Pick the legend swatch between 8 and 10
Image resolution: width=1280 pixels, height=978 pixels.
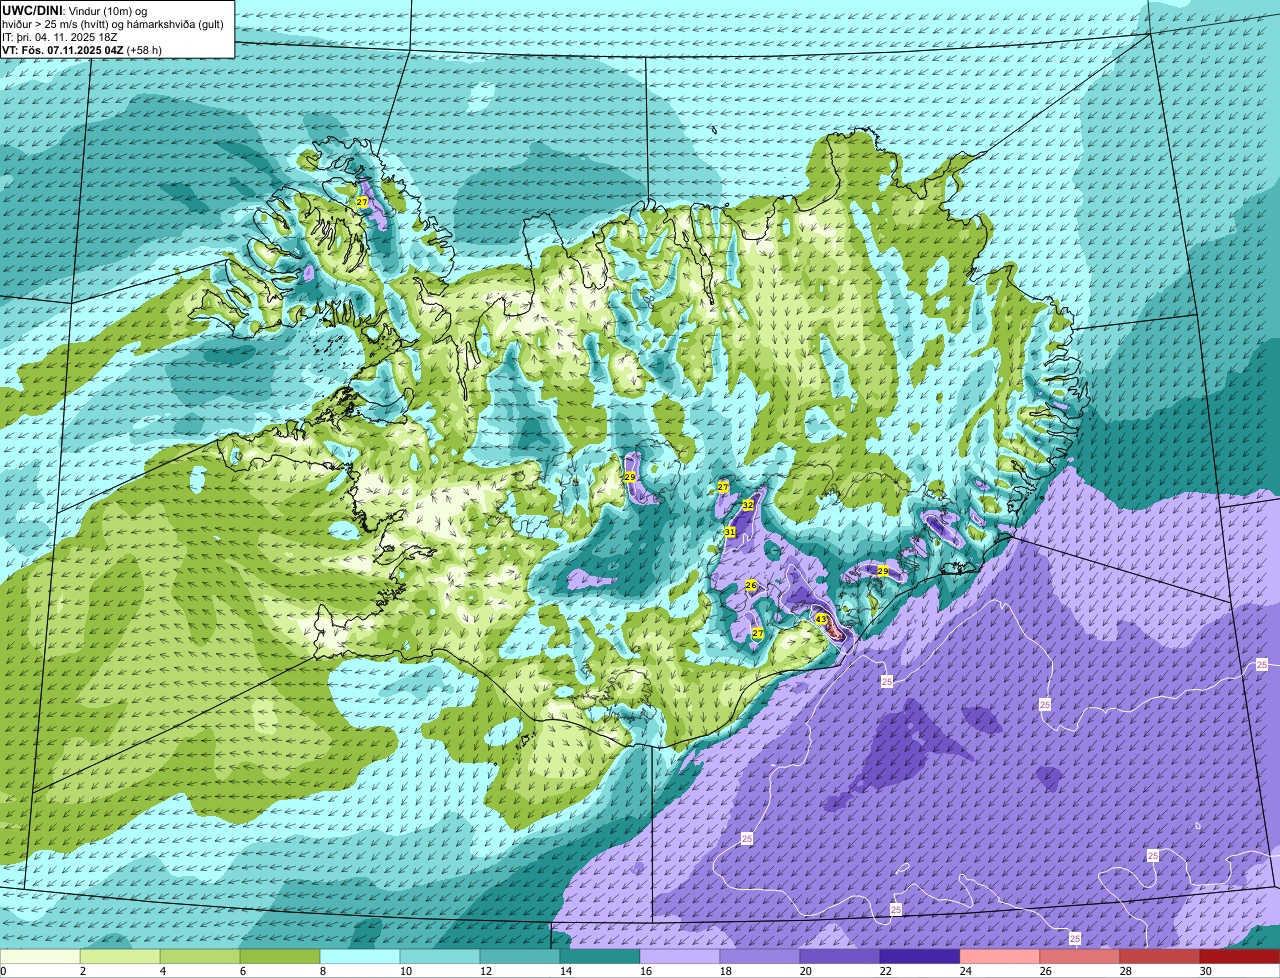[360, 957]
